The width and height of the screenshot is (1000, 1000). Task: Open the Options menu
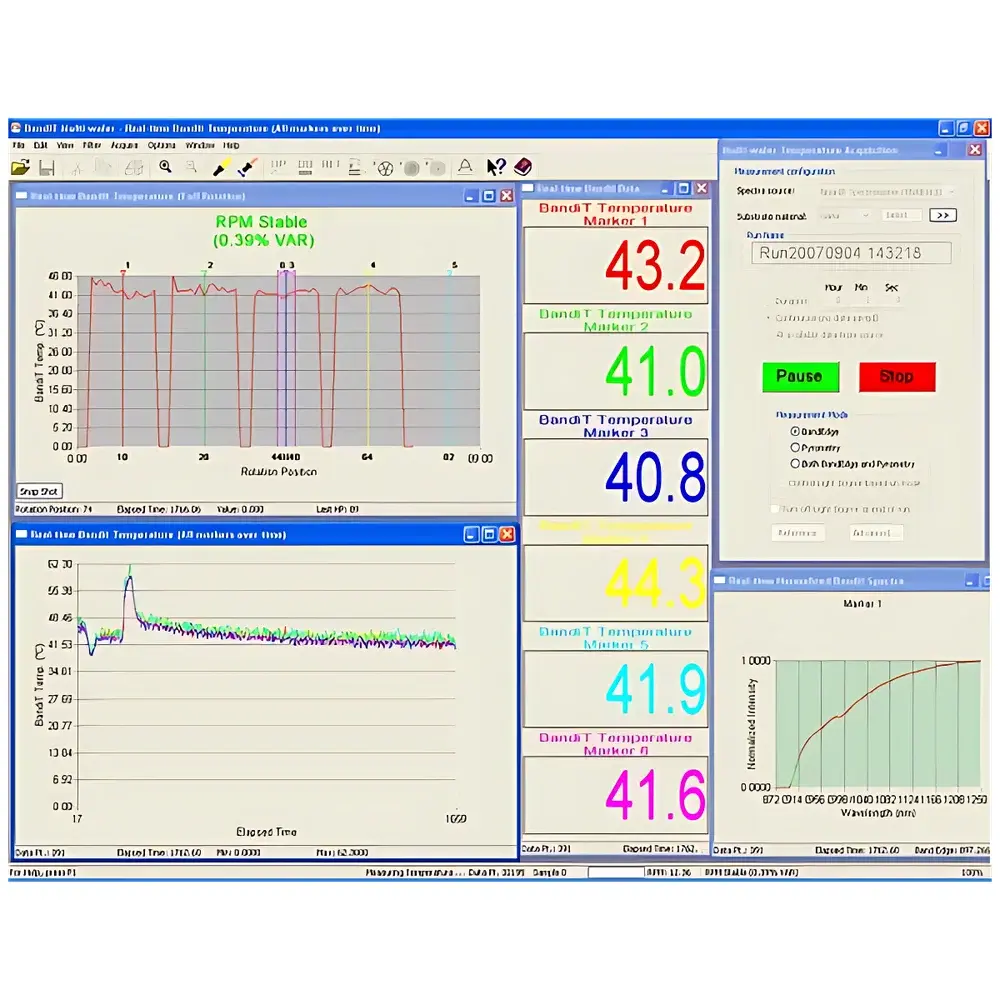coord(161,145)
